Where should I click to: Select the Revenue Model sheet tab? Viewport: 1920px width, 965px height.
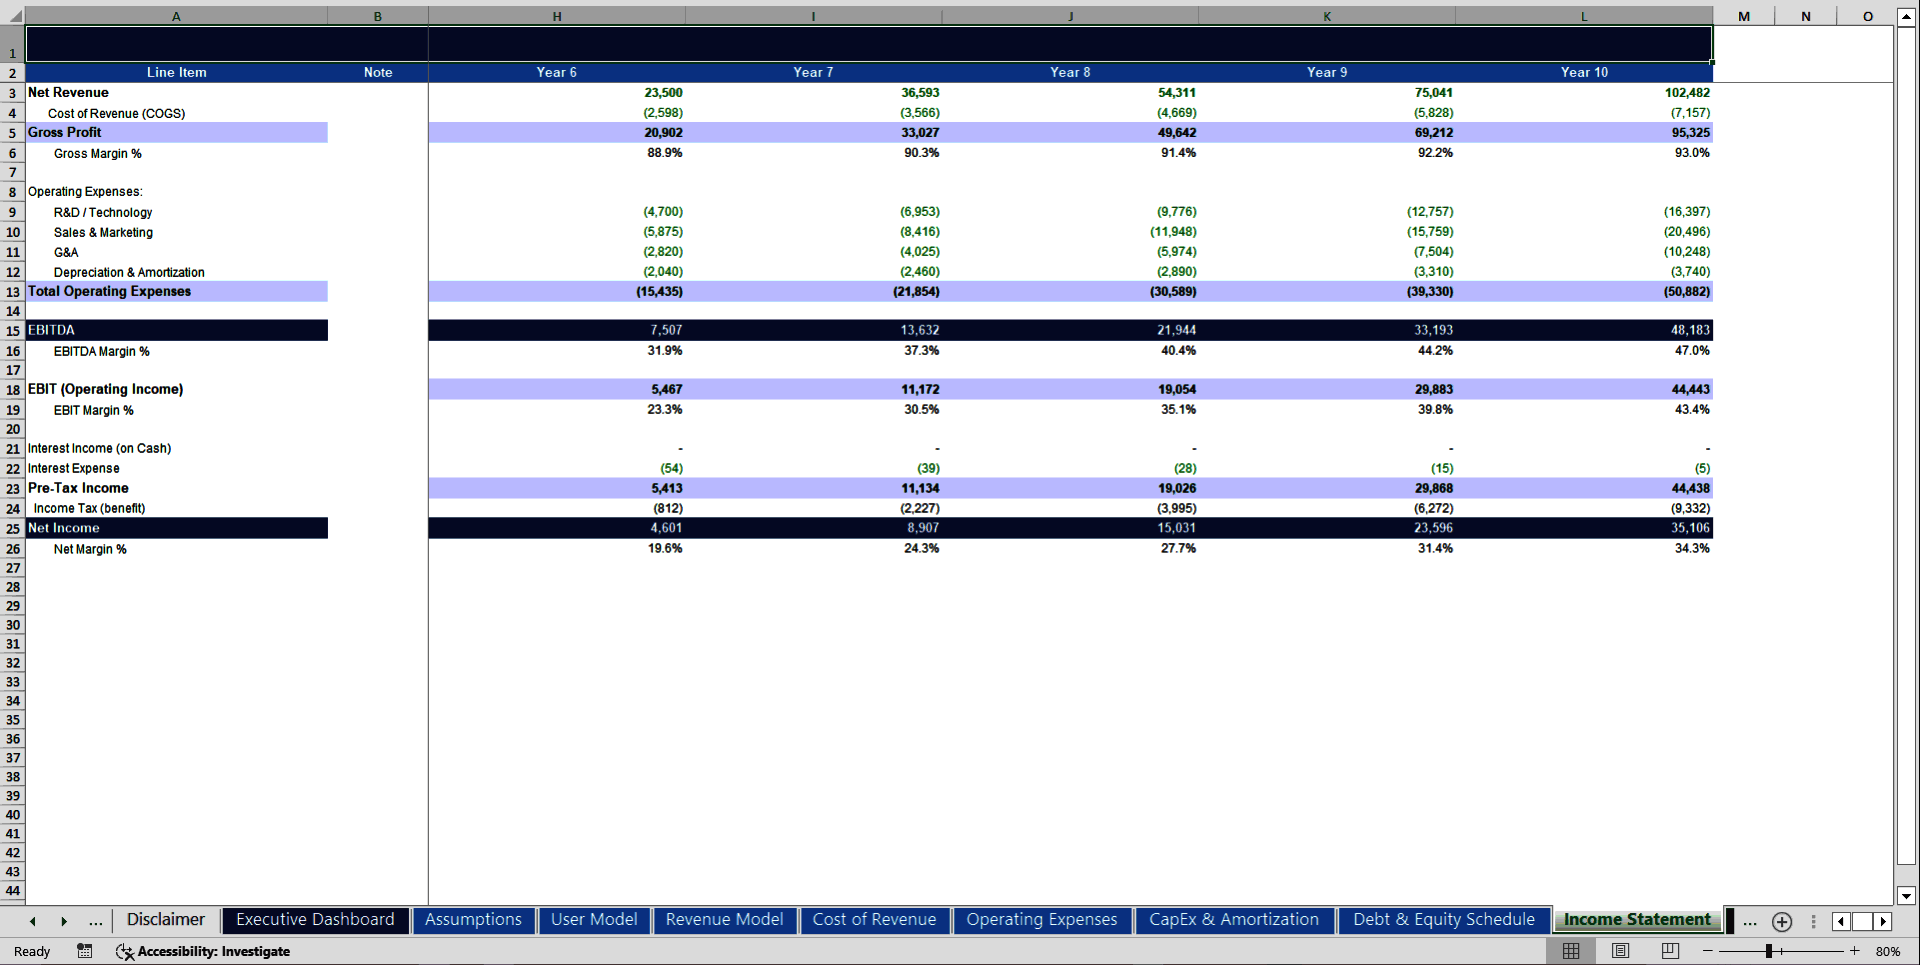coord(724,919)
